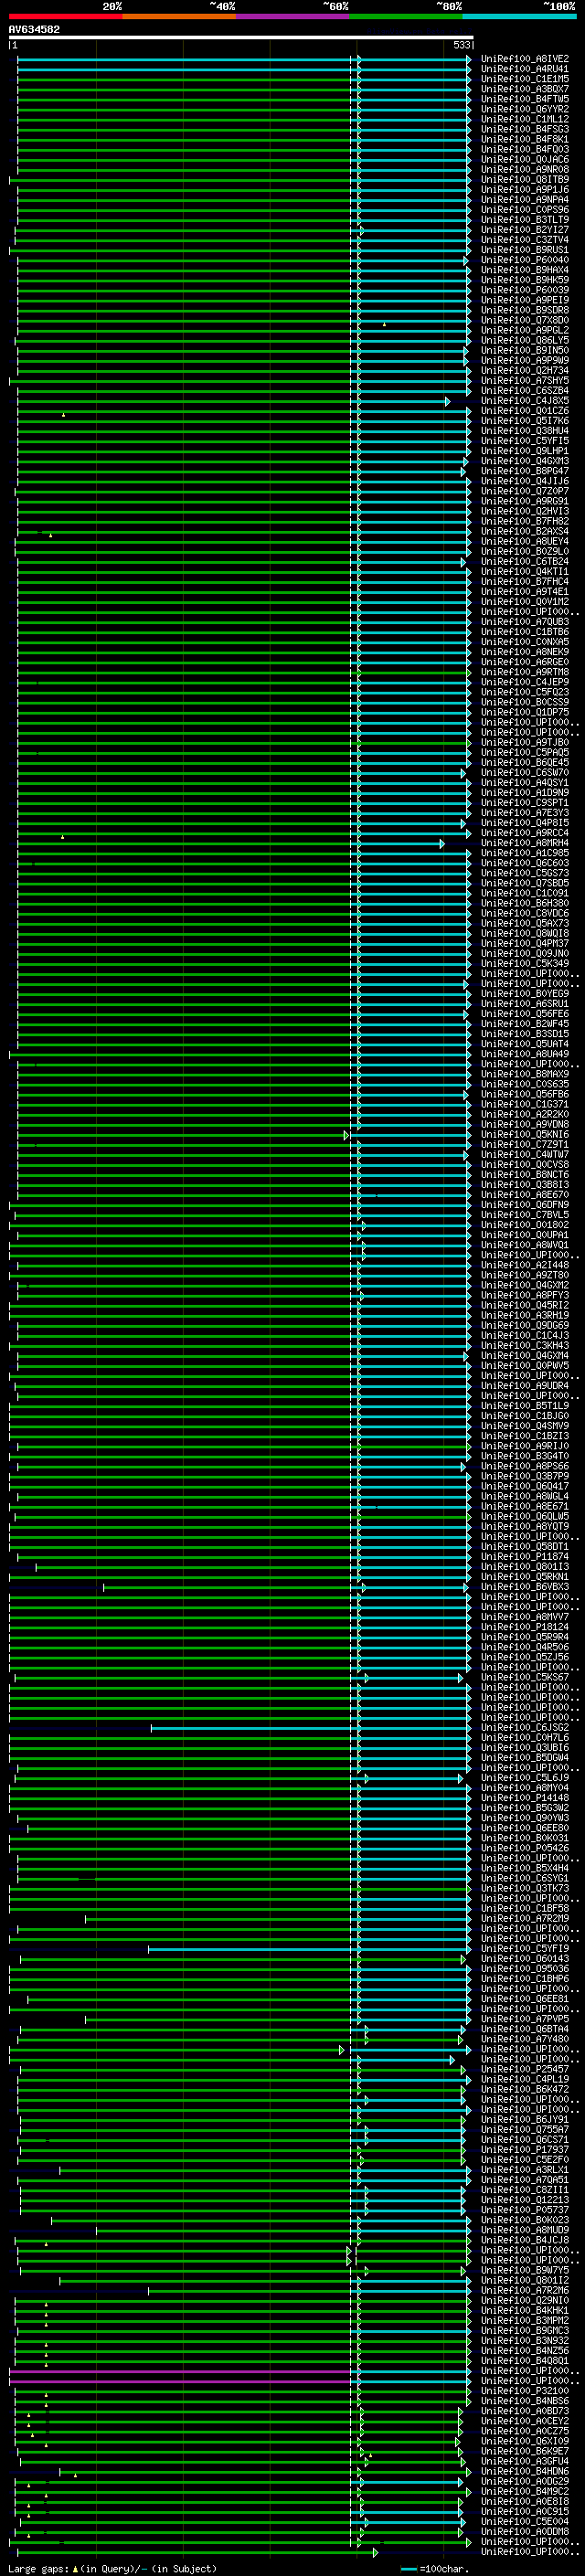Click UniRef100_Q8ITB9 entry
Viewport: 585px width, 2576px height.
click(525, 180)
